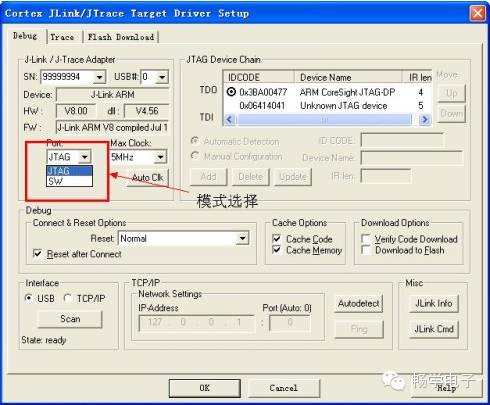This screenshot has height=405, width=490.
Task: Open JLink Cmd
Action: pyautogui.click(x=434, y=329)
